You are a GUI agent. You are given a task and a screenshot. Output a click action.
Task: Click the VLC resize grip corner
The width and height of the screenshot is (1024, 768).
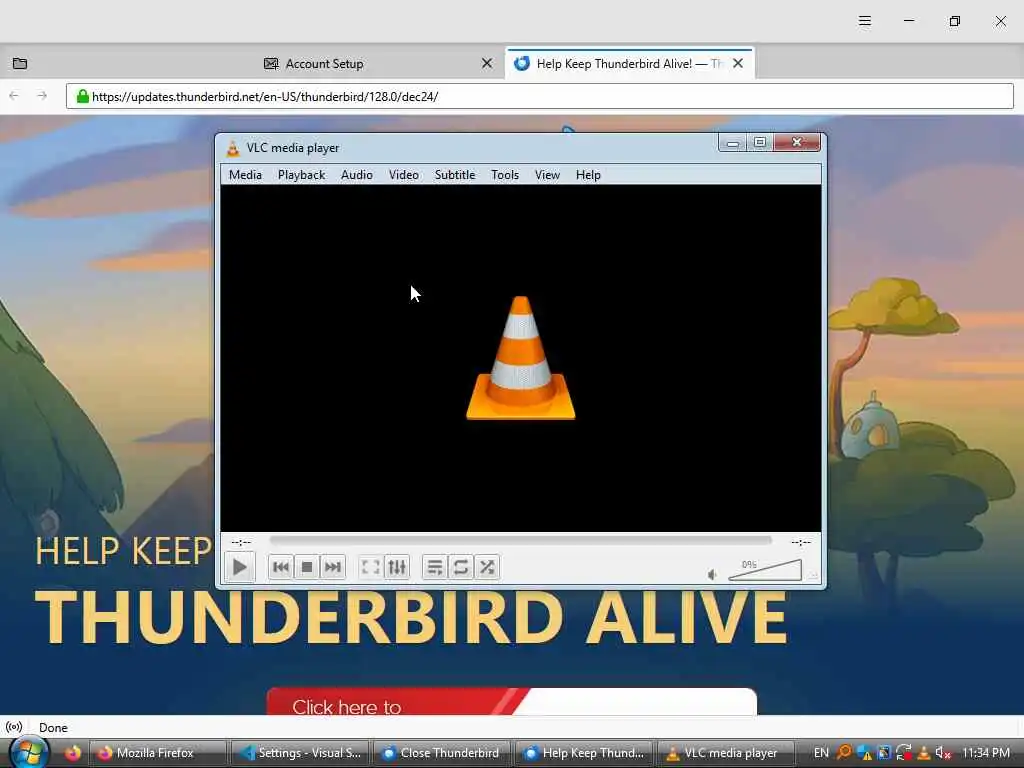click(x=813, y=576)
